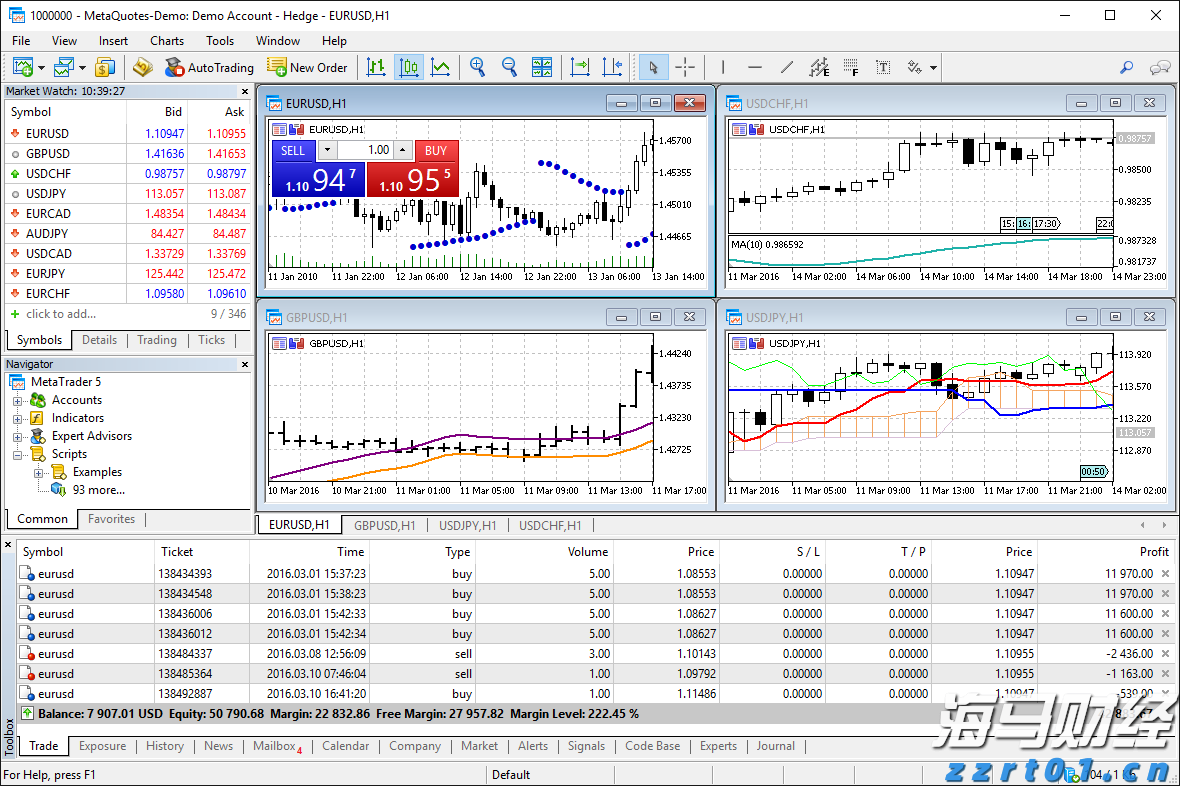
Task: Draw a trendline with the toolbar tool
Action: point(787,67)
